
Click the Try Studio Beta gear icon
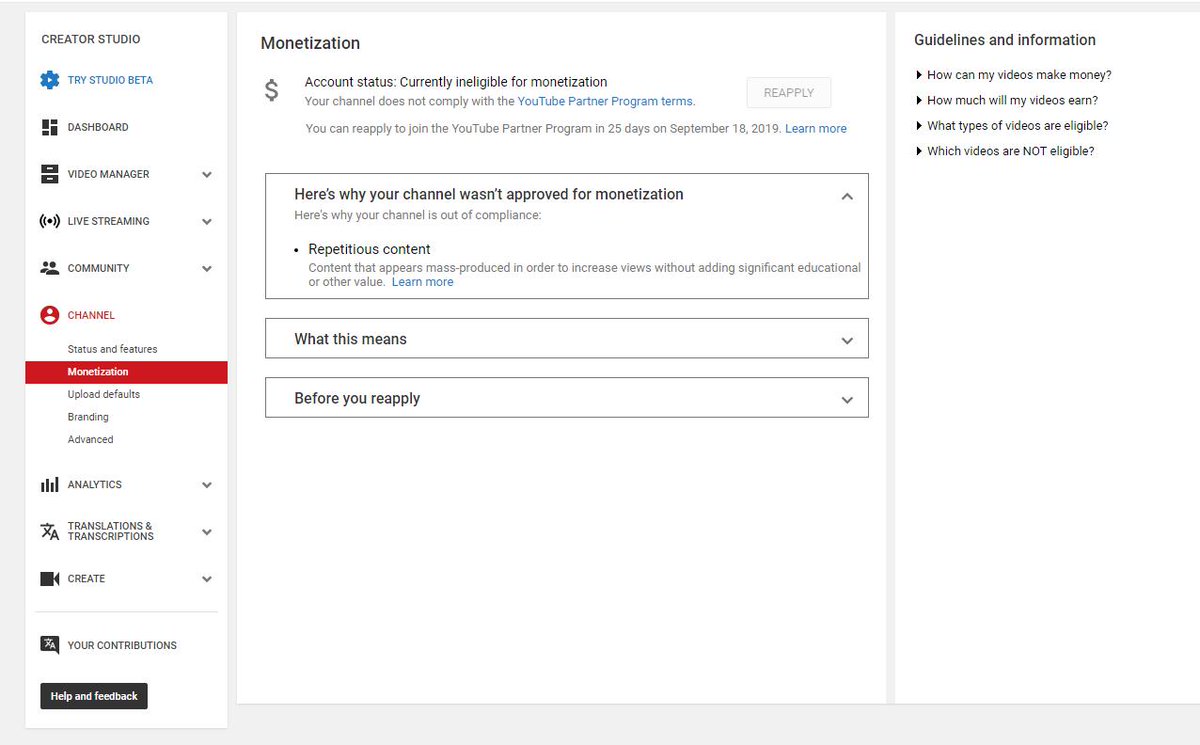point(50,80)
